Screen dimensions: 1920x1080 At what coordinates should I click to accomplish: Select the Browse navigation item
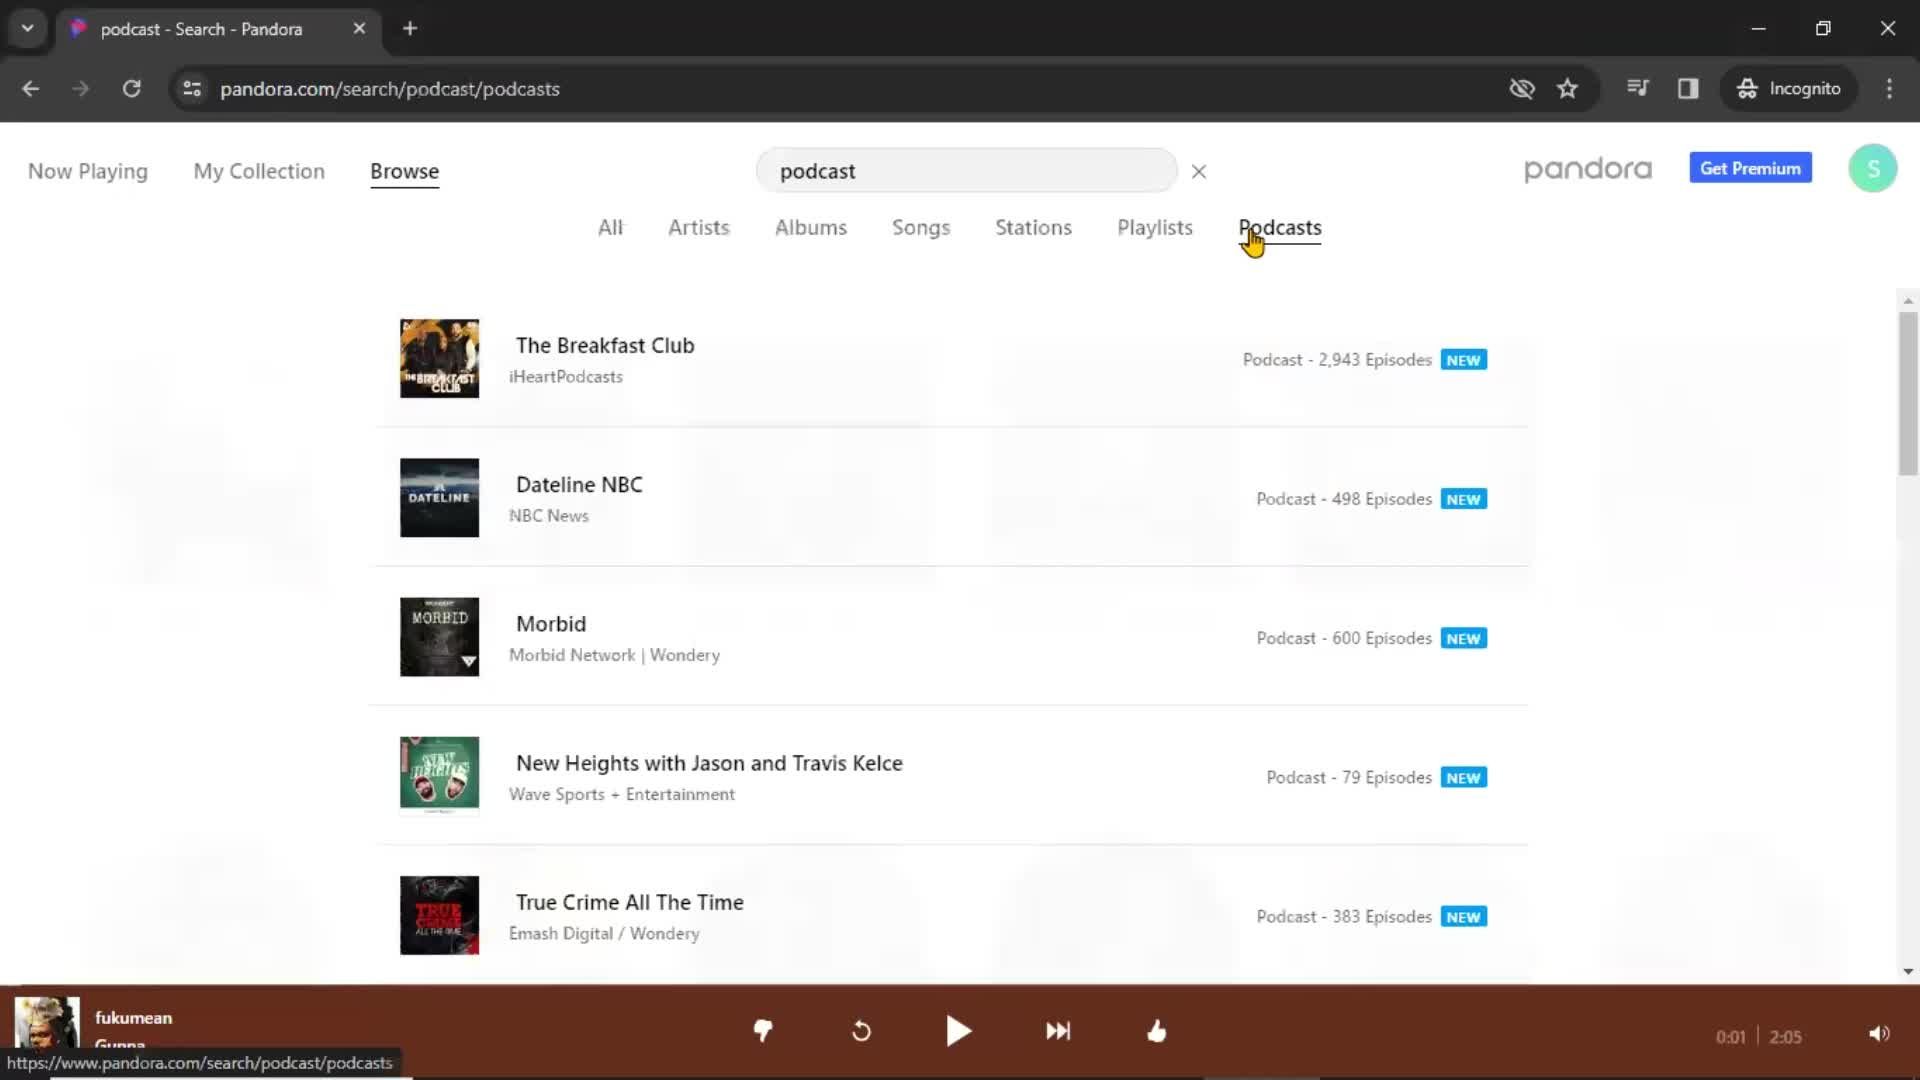404,172
